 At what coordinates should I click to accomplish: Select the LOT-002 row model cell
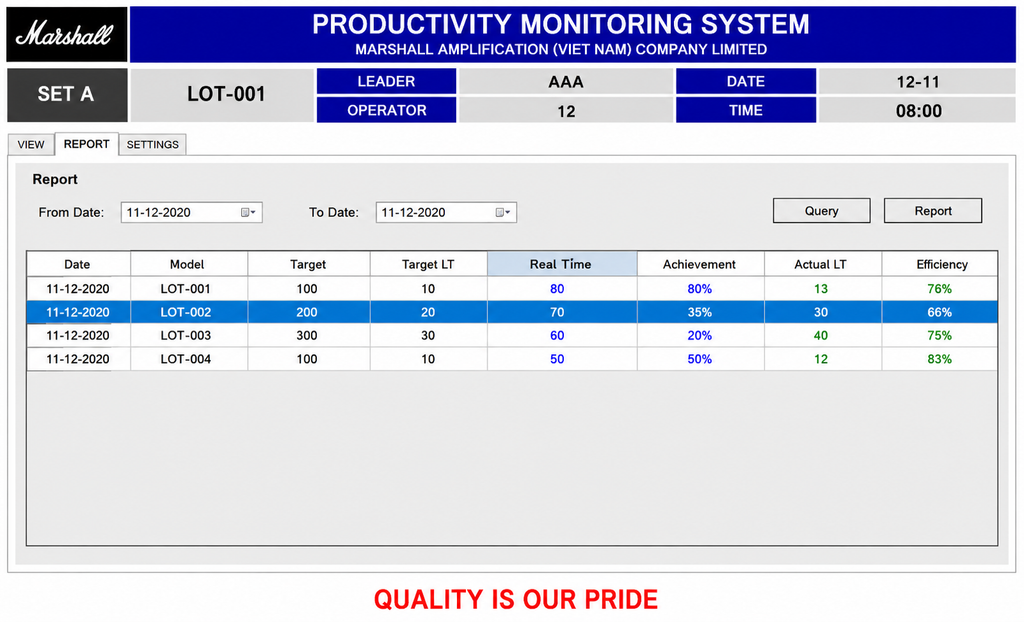coord(188,312)
